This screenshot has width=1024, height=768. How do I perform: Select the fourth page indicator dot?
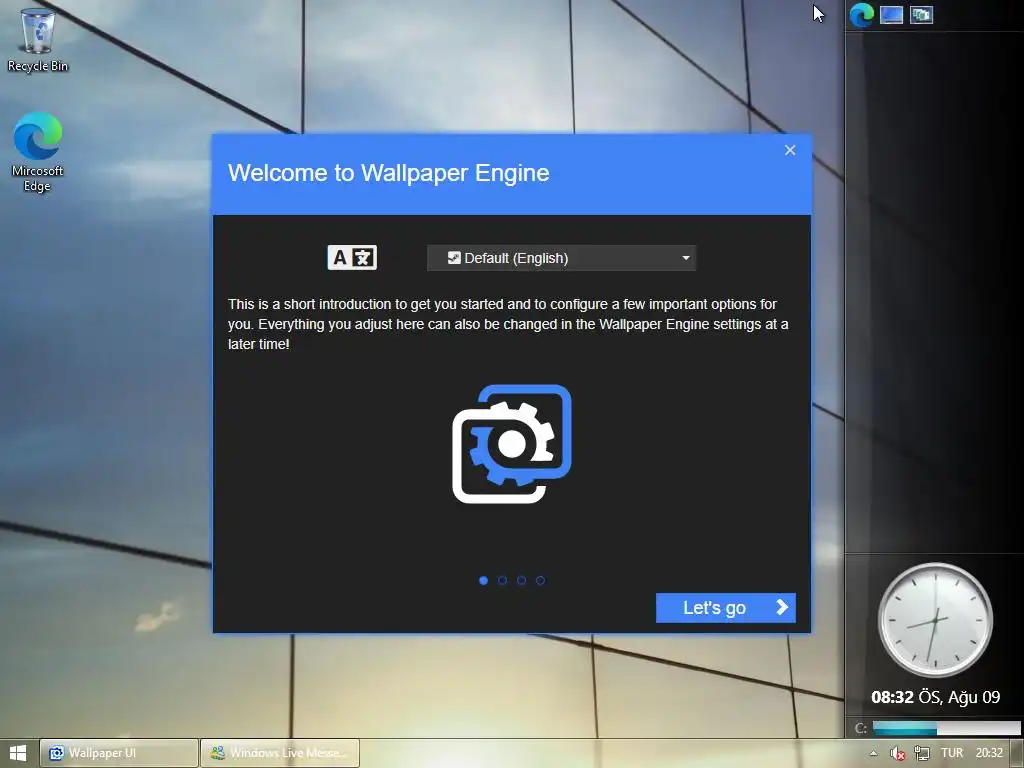[540, 580]
